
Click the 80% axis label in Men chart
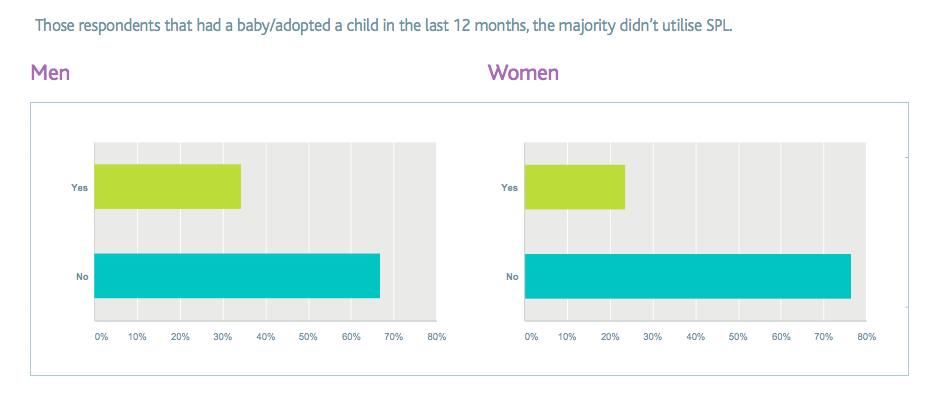pos(436,337)
